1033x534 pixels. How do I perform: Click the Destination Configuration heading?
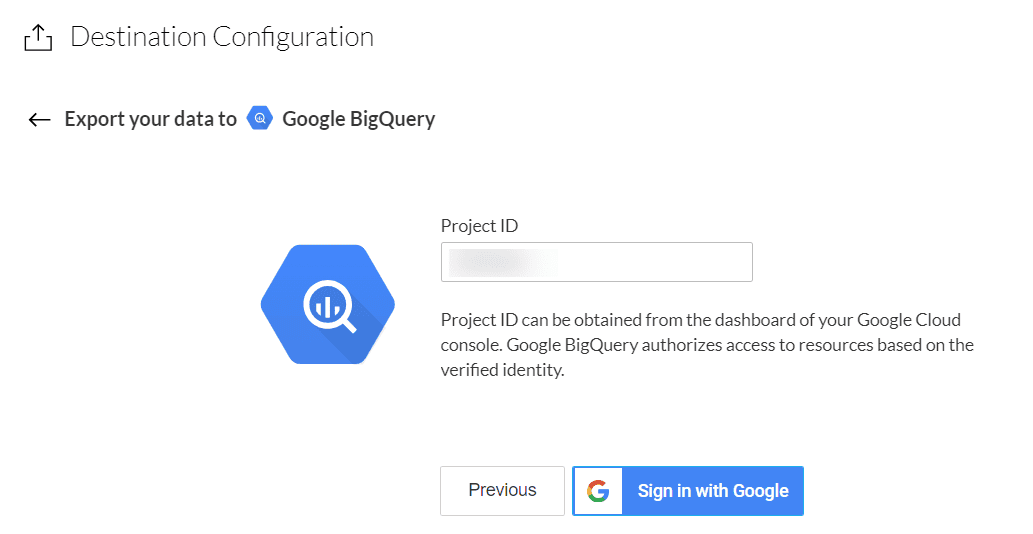click(222, 37)
